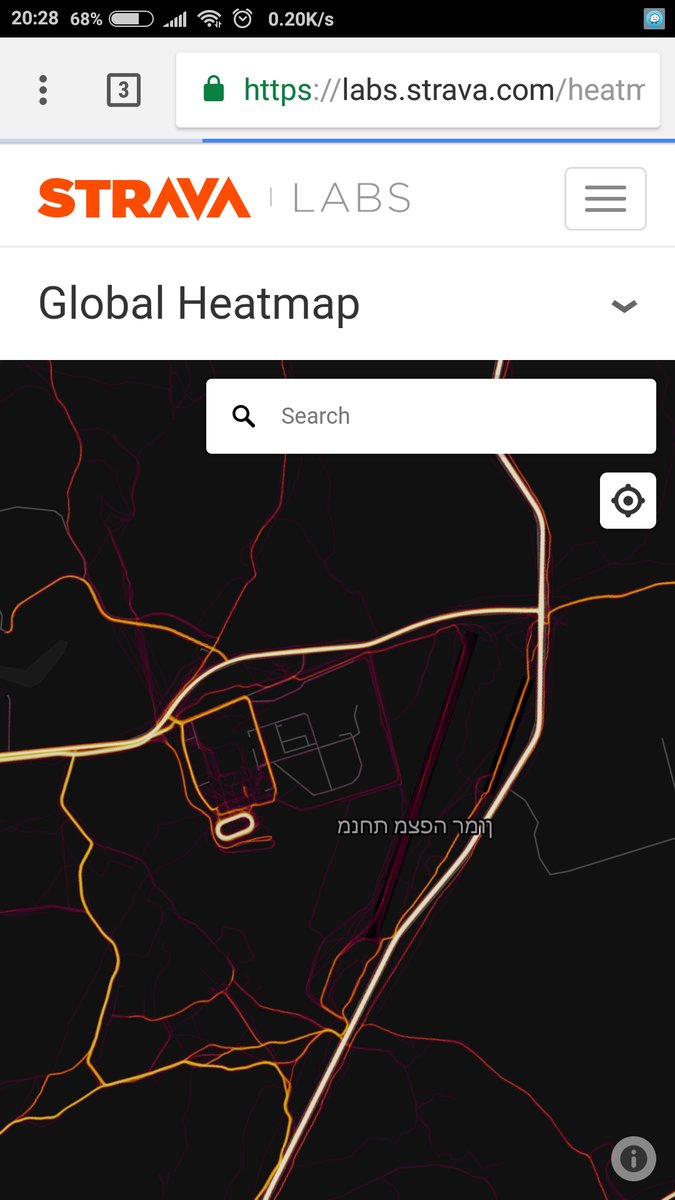
Task: Tap the blue notification icon top right
Action: click(x=654, y=18)
